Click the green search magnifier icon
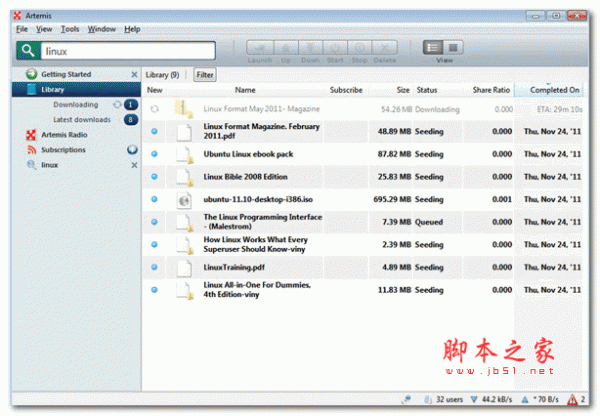The width and height of the screenshot is (600, 416). (x=28, y=51)
